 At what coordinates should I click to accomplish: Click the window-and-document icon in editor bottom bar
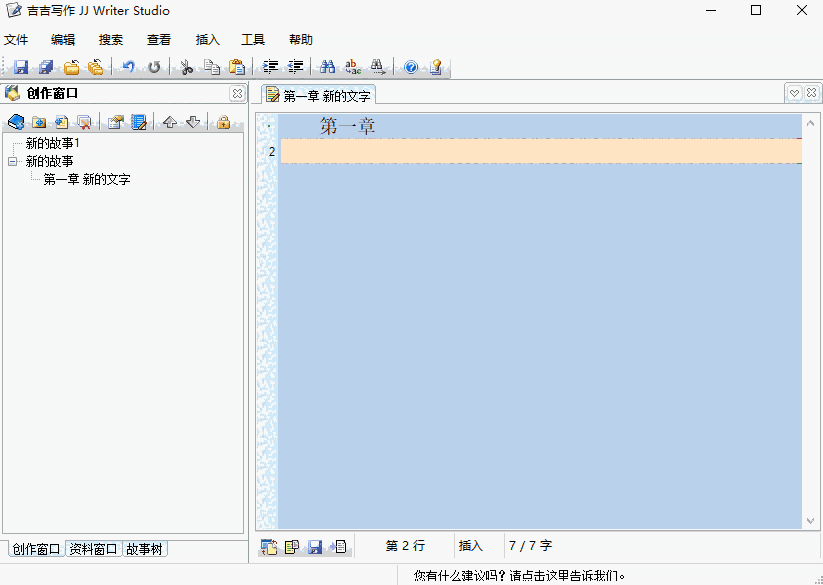pyautogui.click(x=269, y=547)
